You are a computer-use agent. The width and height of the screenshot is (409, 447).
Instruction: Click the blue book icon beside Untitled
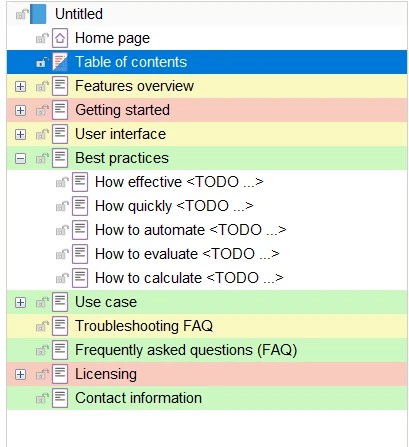[x=38, y=14]
